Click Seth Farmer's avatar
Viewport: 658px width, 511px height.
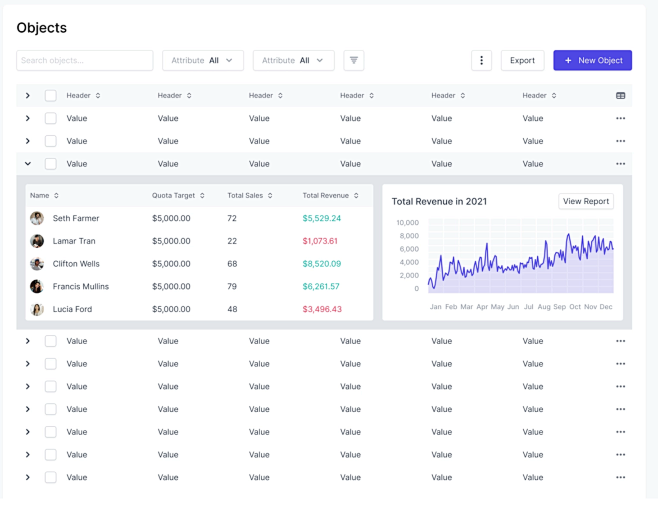tap(37, 218)
